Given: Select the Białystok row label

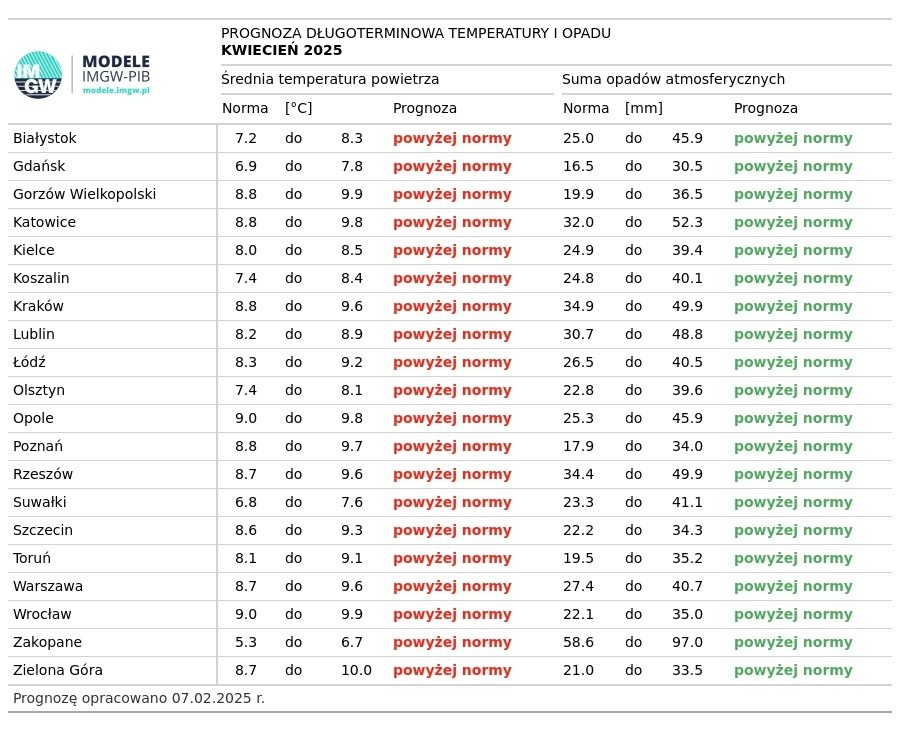Looking at the screenshot, I should click(45, 138).
